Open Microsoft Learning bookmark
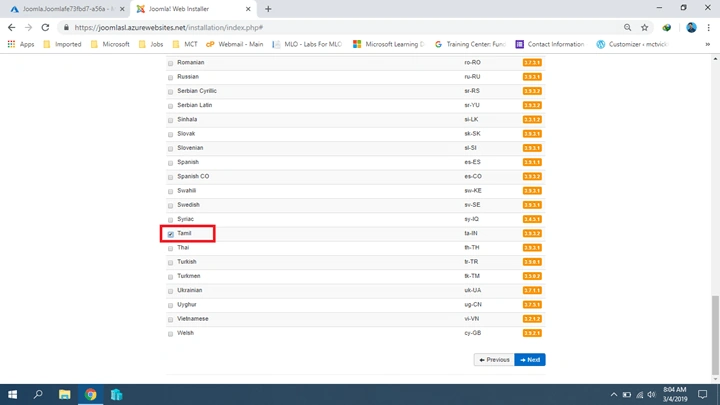The image size is (720, 405). click(x=389, y=44)
